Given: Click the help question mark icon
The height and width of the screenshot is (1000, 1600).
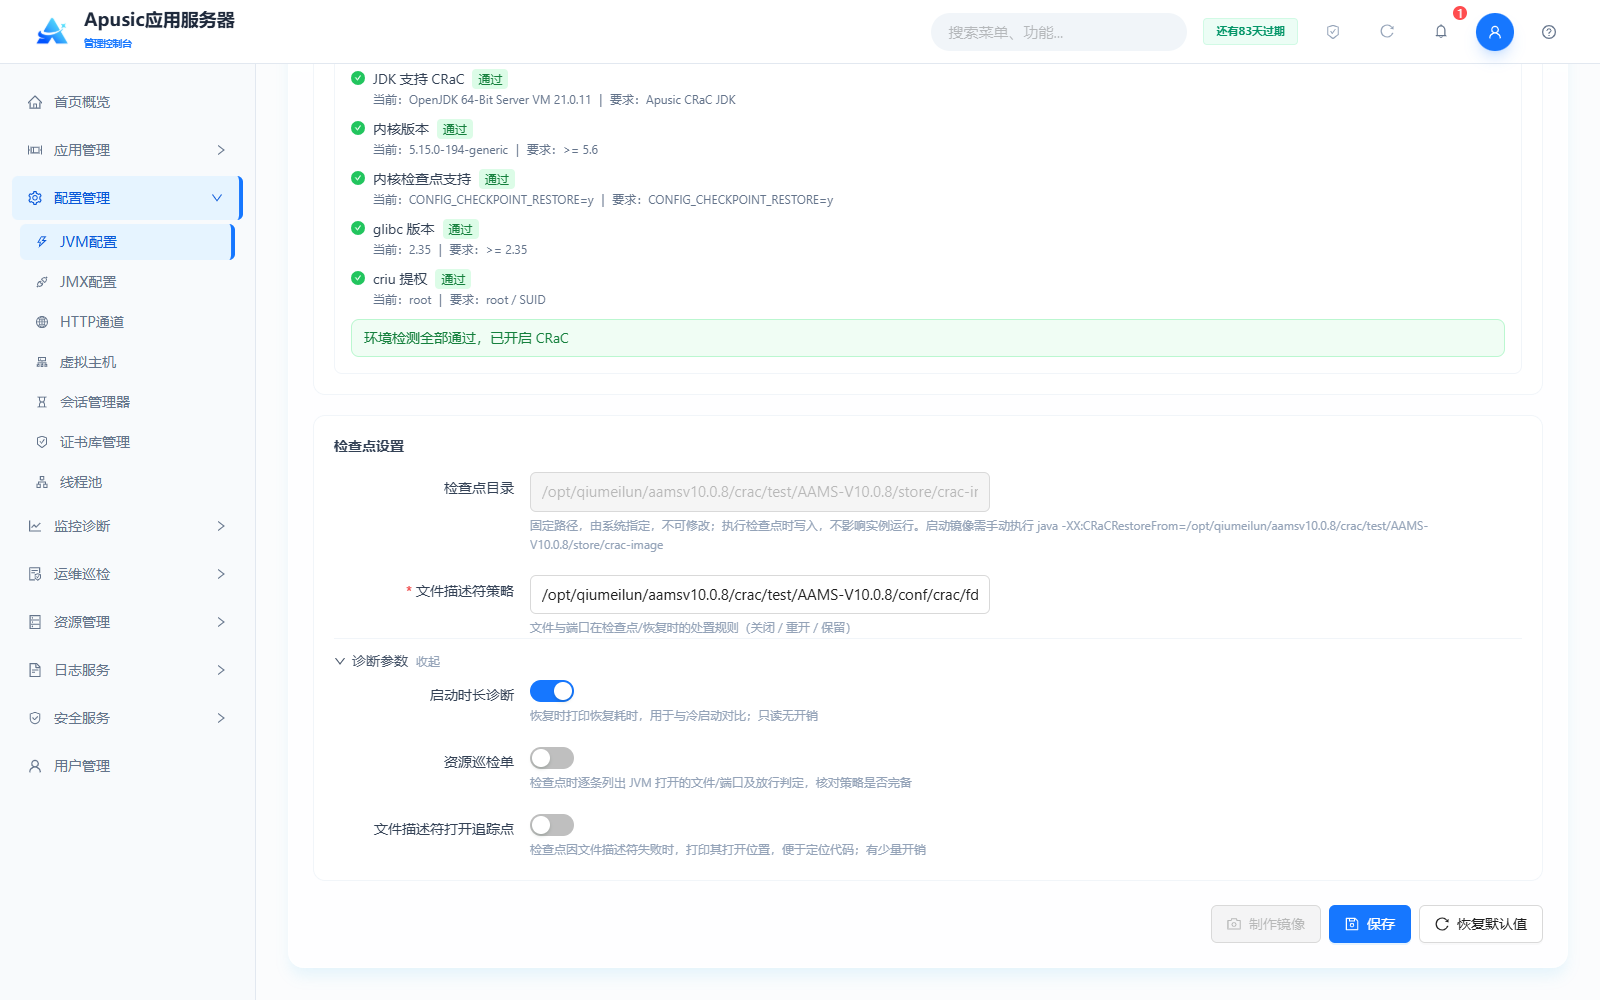Looking at the screenshot, I should pyautogui.click(x=1549, y=32).
